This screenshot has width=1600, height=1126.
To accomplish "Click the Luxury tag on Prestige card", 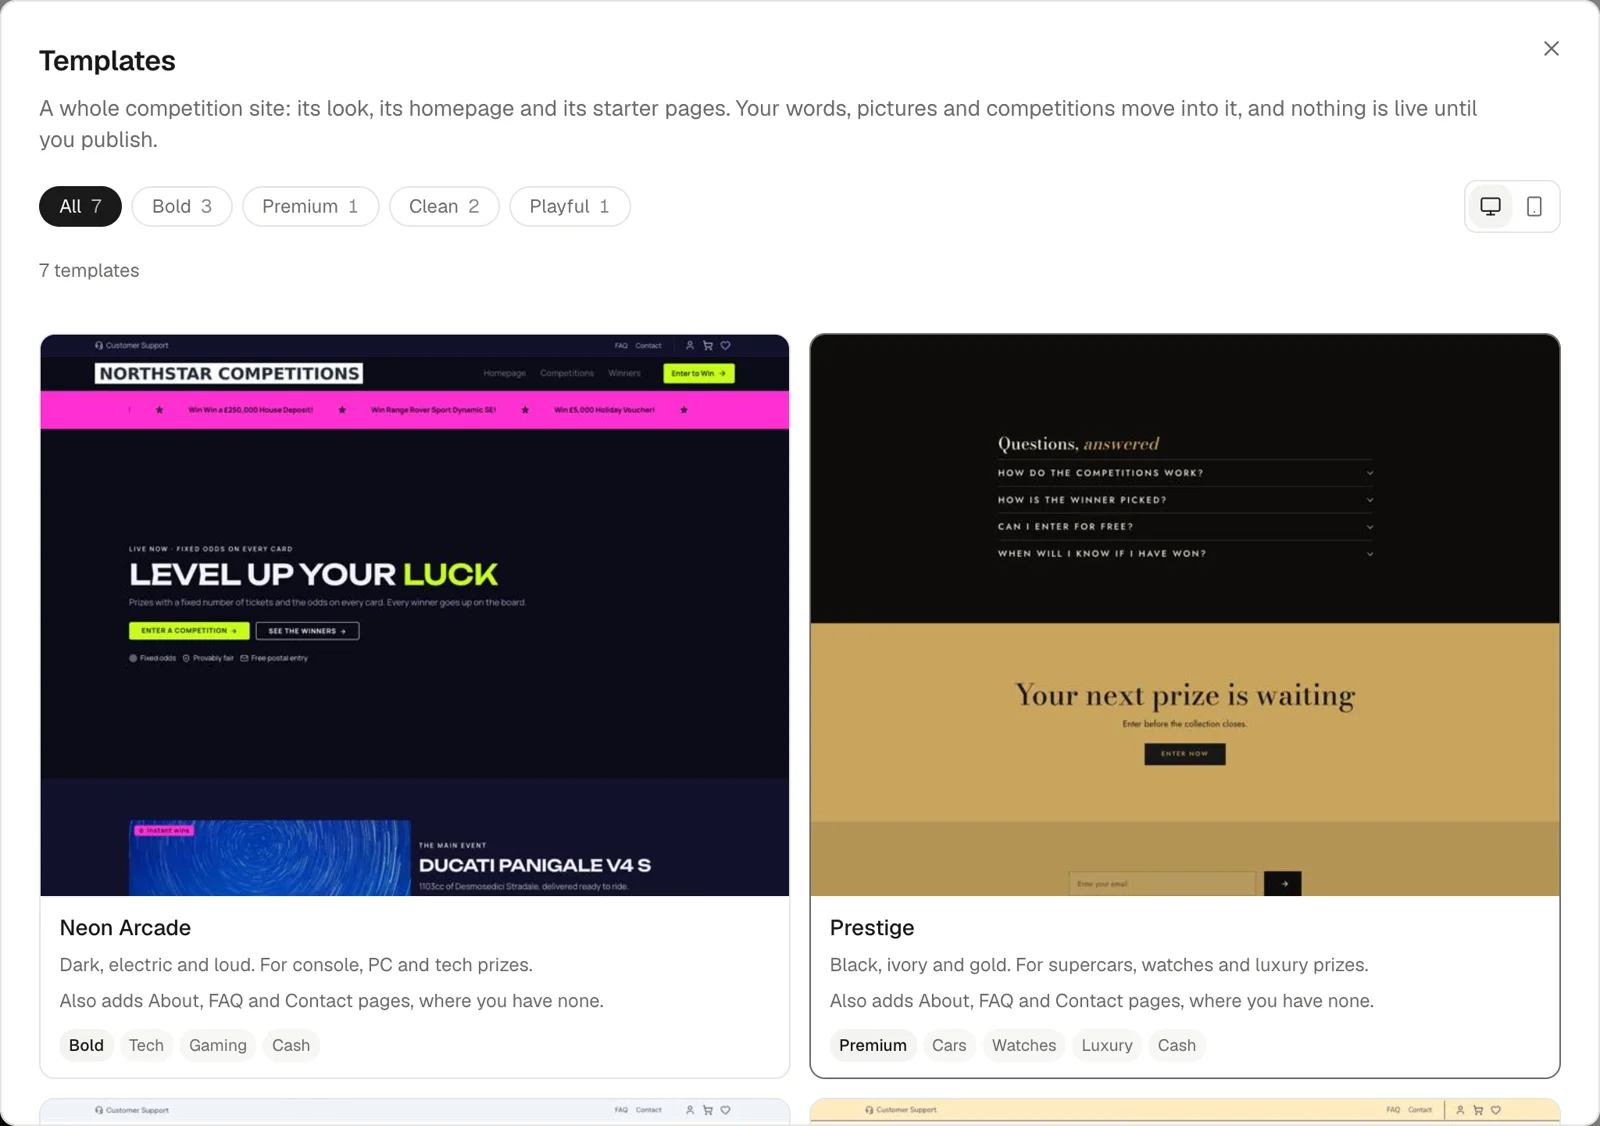I will (1107, 1045).
